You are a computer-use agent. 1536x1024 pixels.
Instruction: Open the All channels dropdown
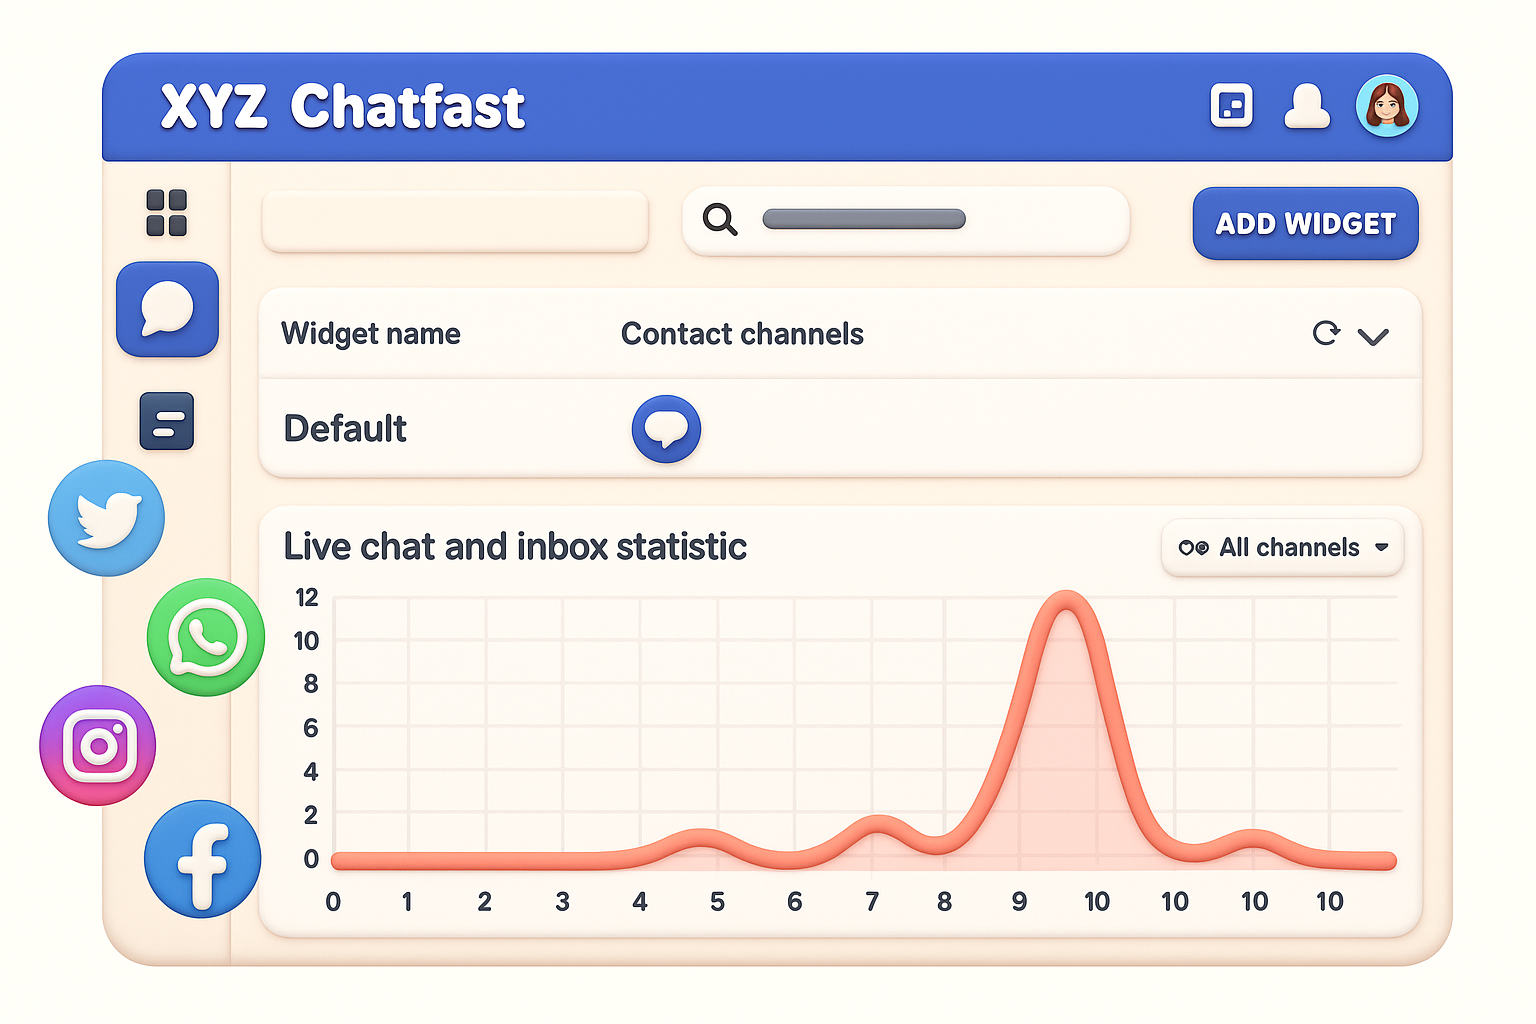(1283, 548)
